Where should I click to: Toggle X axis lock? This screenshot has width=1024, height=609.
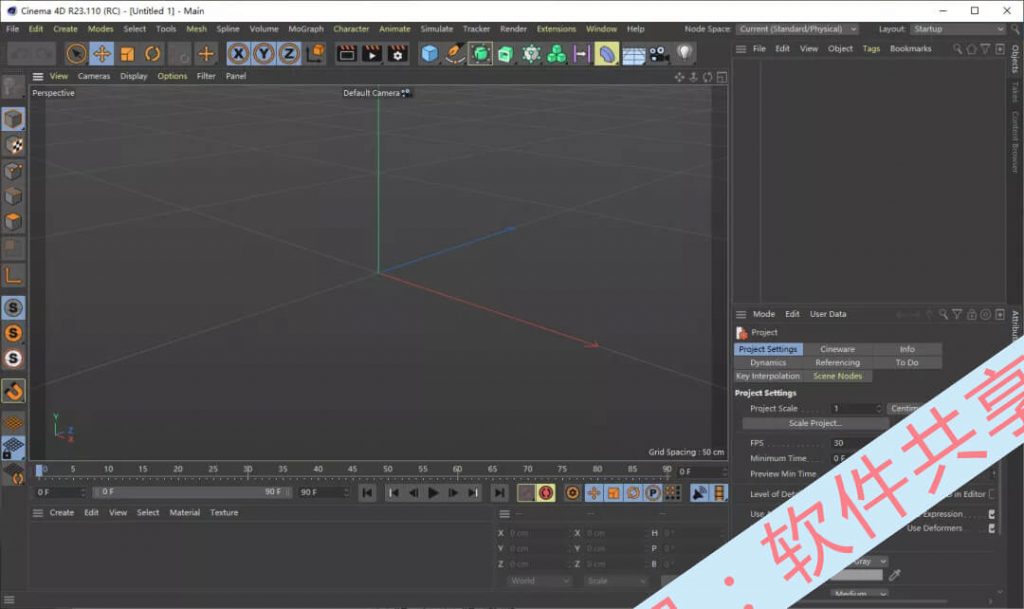pyautogui.click(x=238, y=54)
